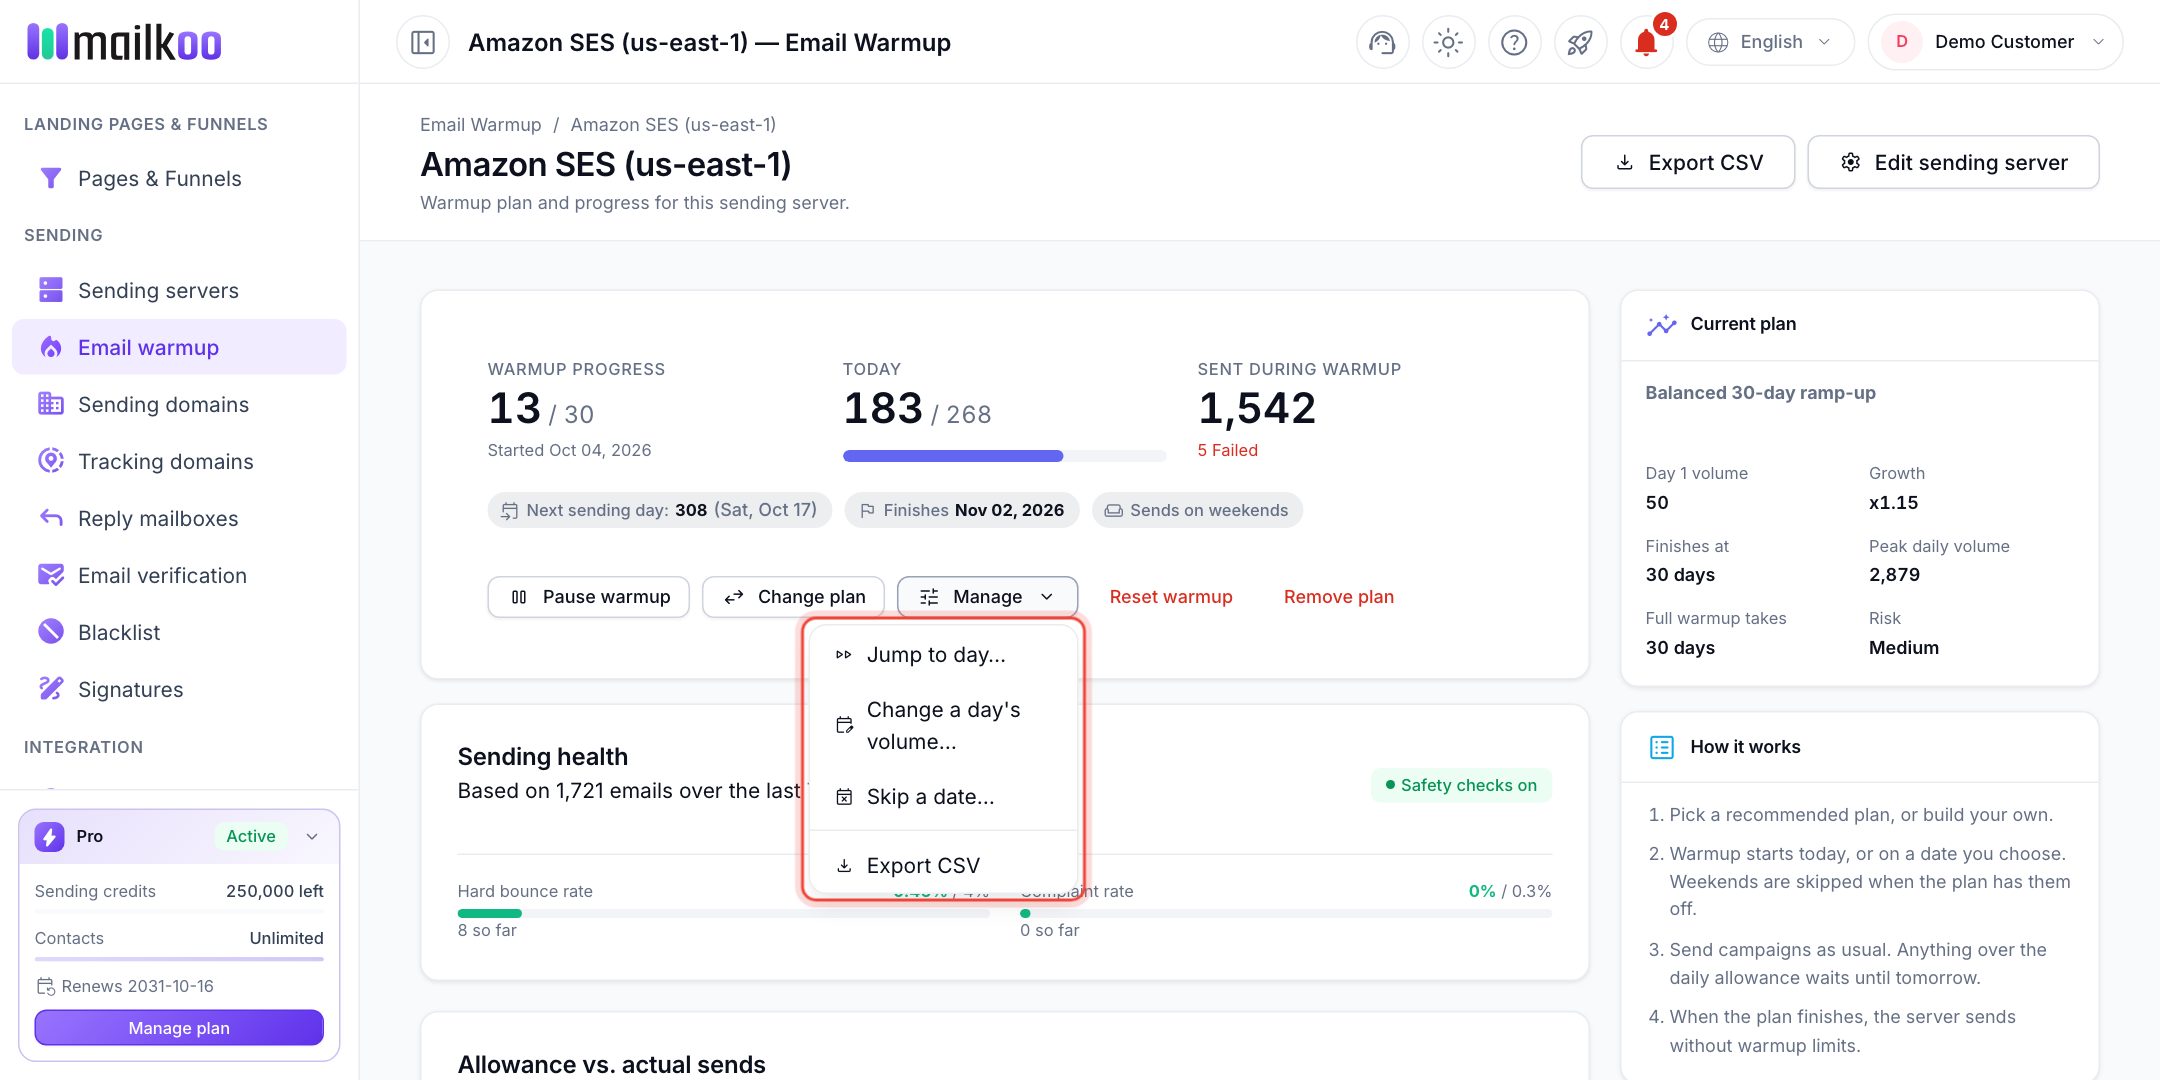The height and width of the screenshot is (1080, 2160).
Task: Click the rocket icon in the header
Action: 1580,42
